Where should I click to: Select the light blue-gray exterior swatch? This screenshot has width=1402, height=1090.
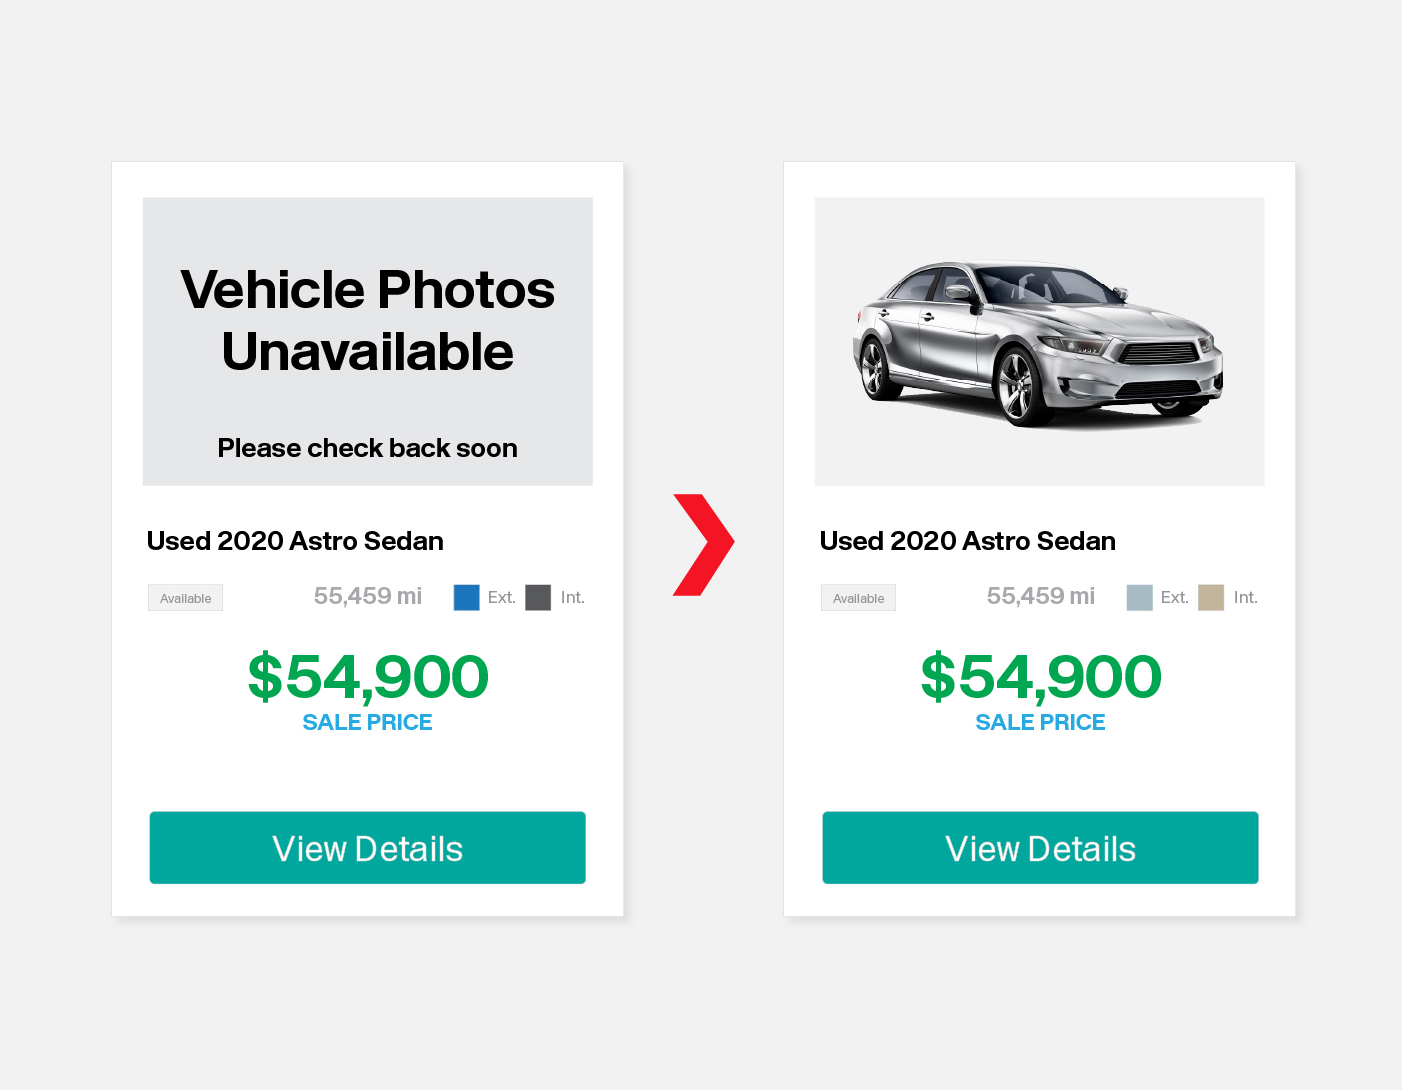pyautogui.click(x=1140, y=598)
